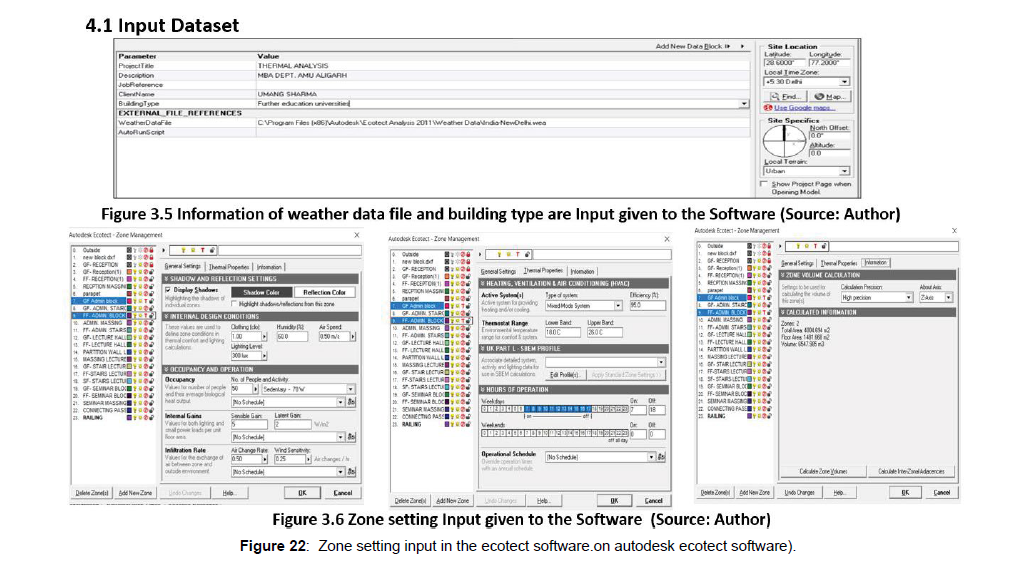Switch to General Settings tab in Thermal Properties window
Viewport: 1021px width, 566px height.
pyautogui.click(x=499, y=272)
